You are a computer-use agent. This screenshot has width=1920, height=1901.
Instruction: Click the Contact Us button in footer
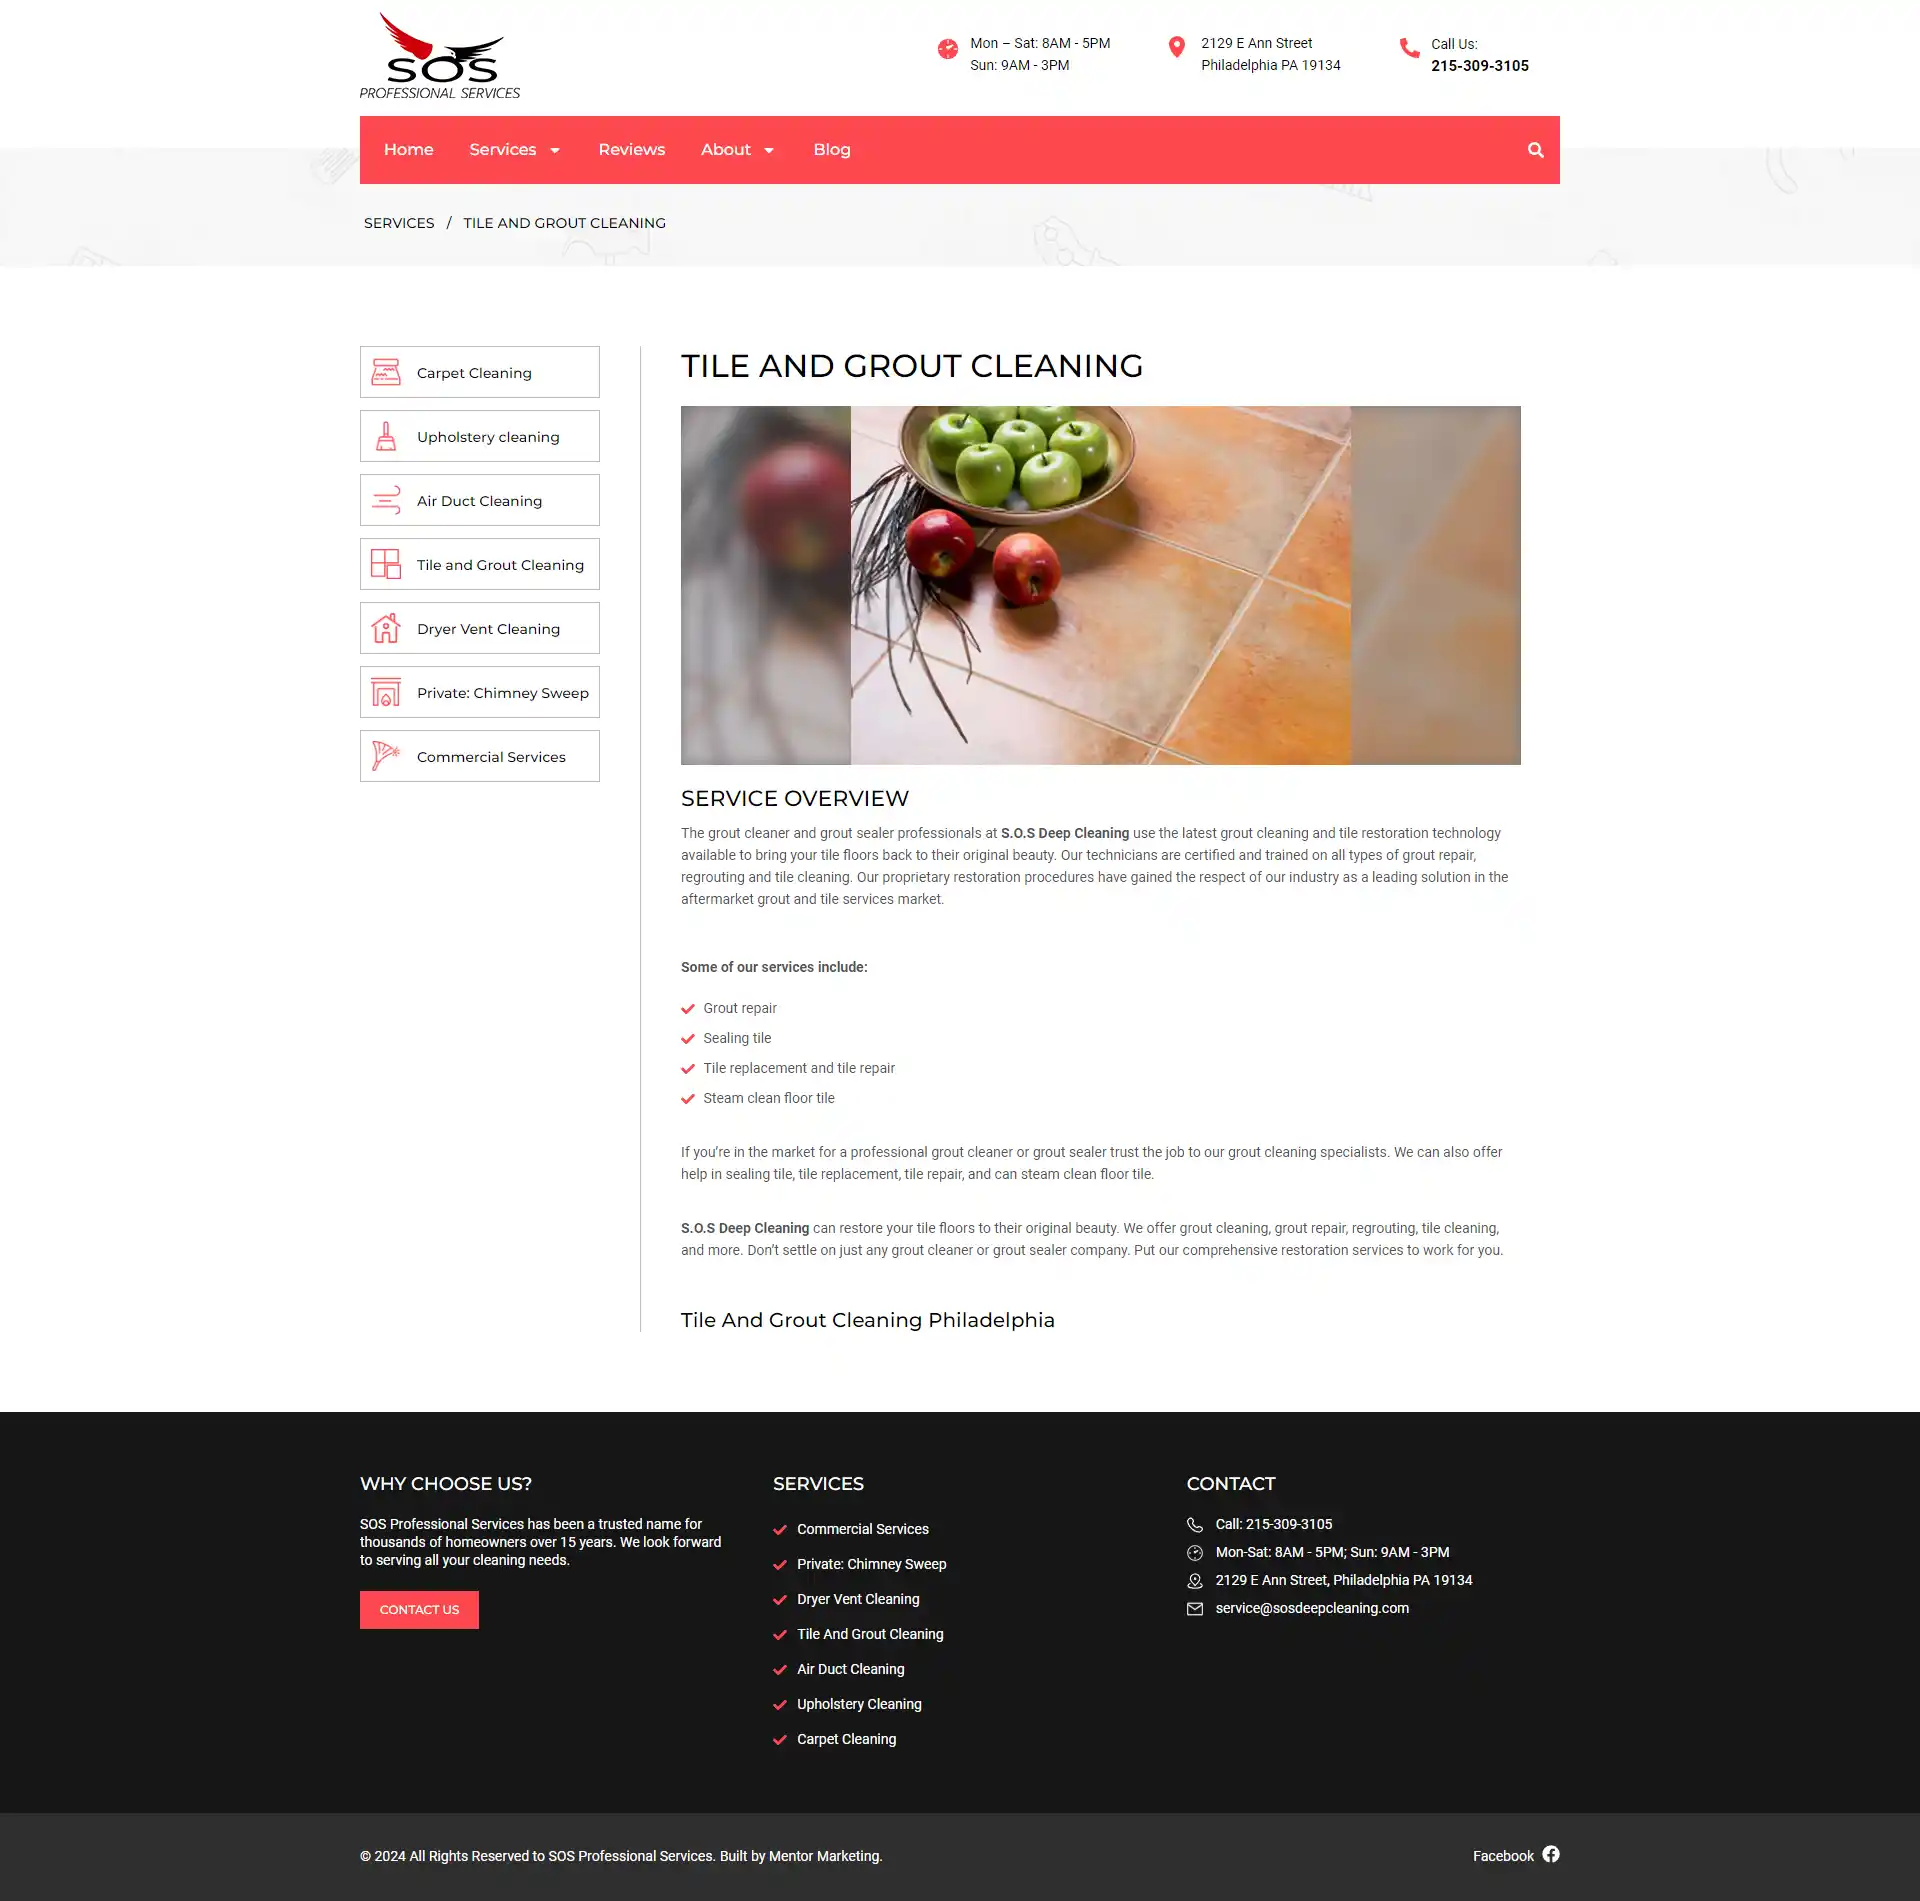coord(418,1609)
